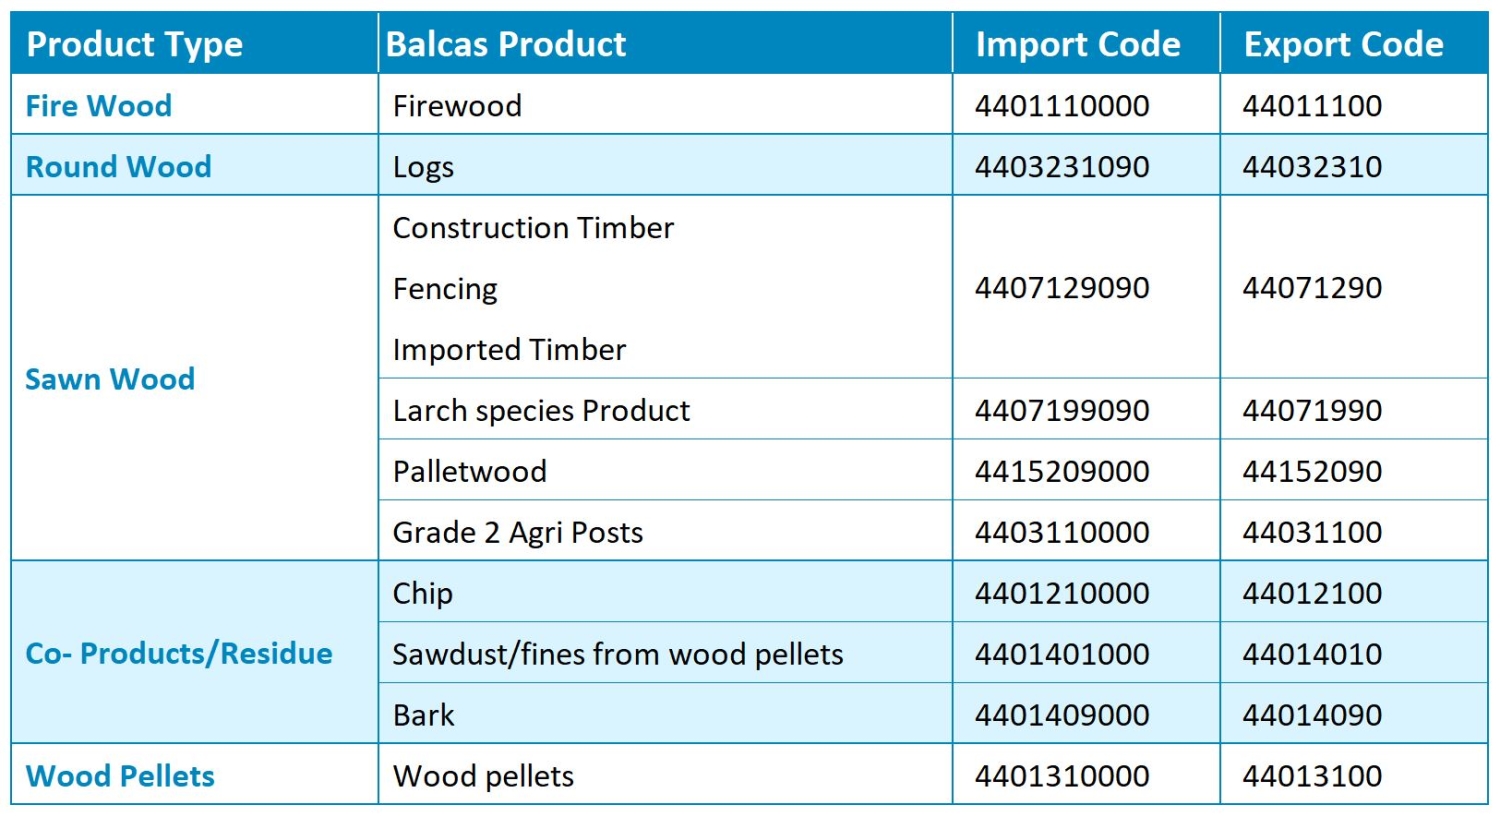
Task: Select the Co- Products/Residue label
Action: (179, 654)
